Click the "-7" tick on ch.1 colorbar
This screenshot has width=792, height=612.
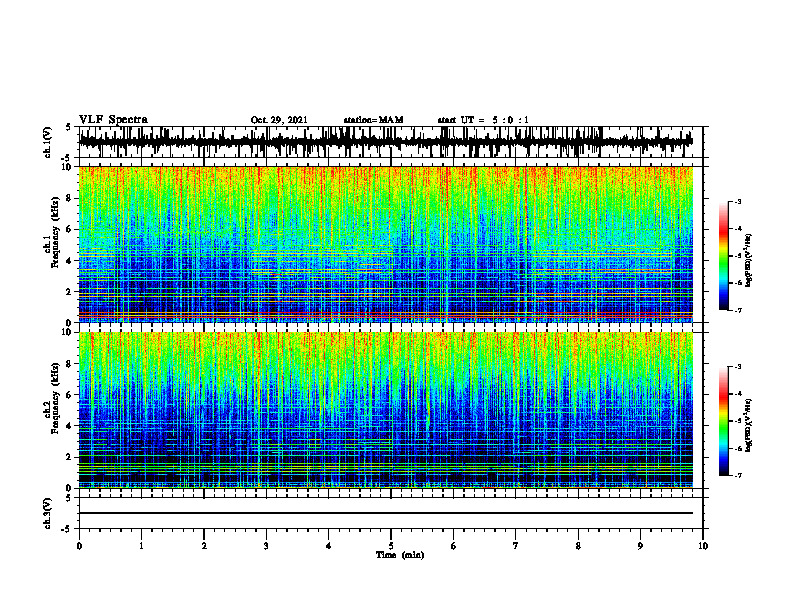[737, 310]
